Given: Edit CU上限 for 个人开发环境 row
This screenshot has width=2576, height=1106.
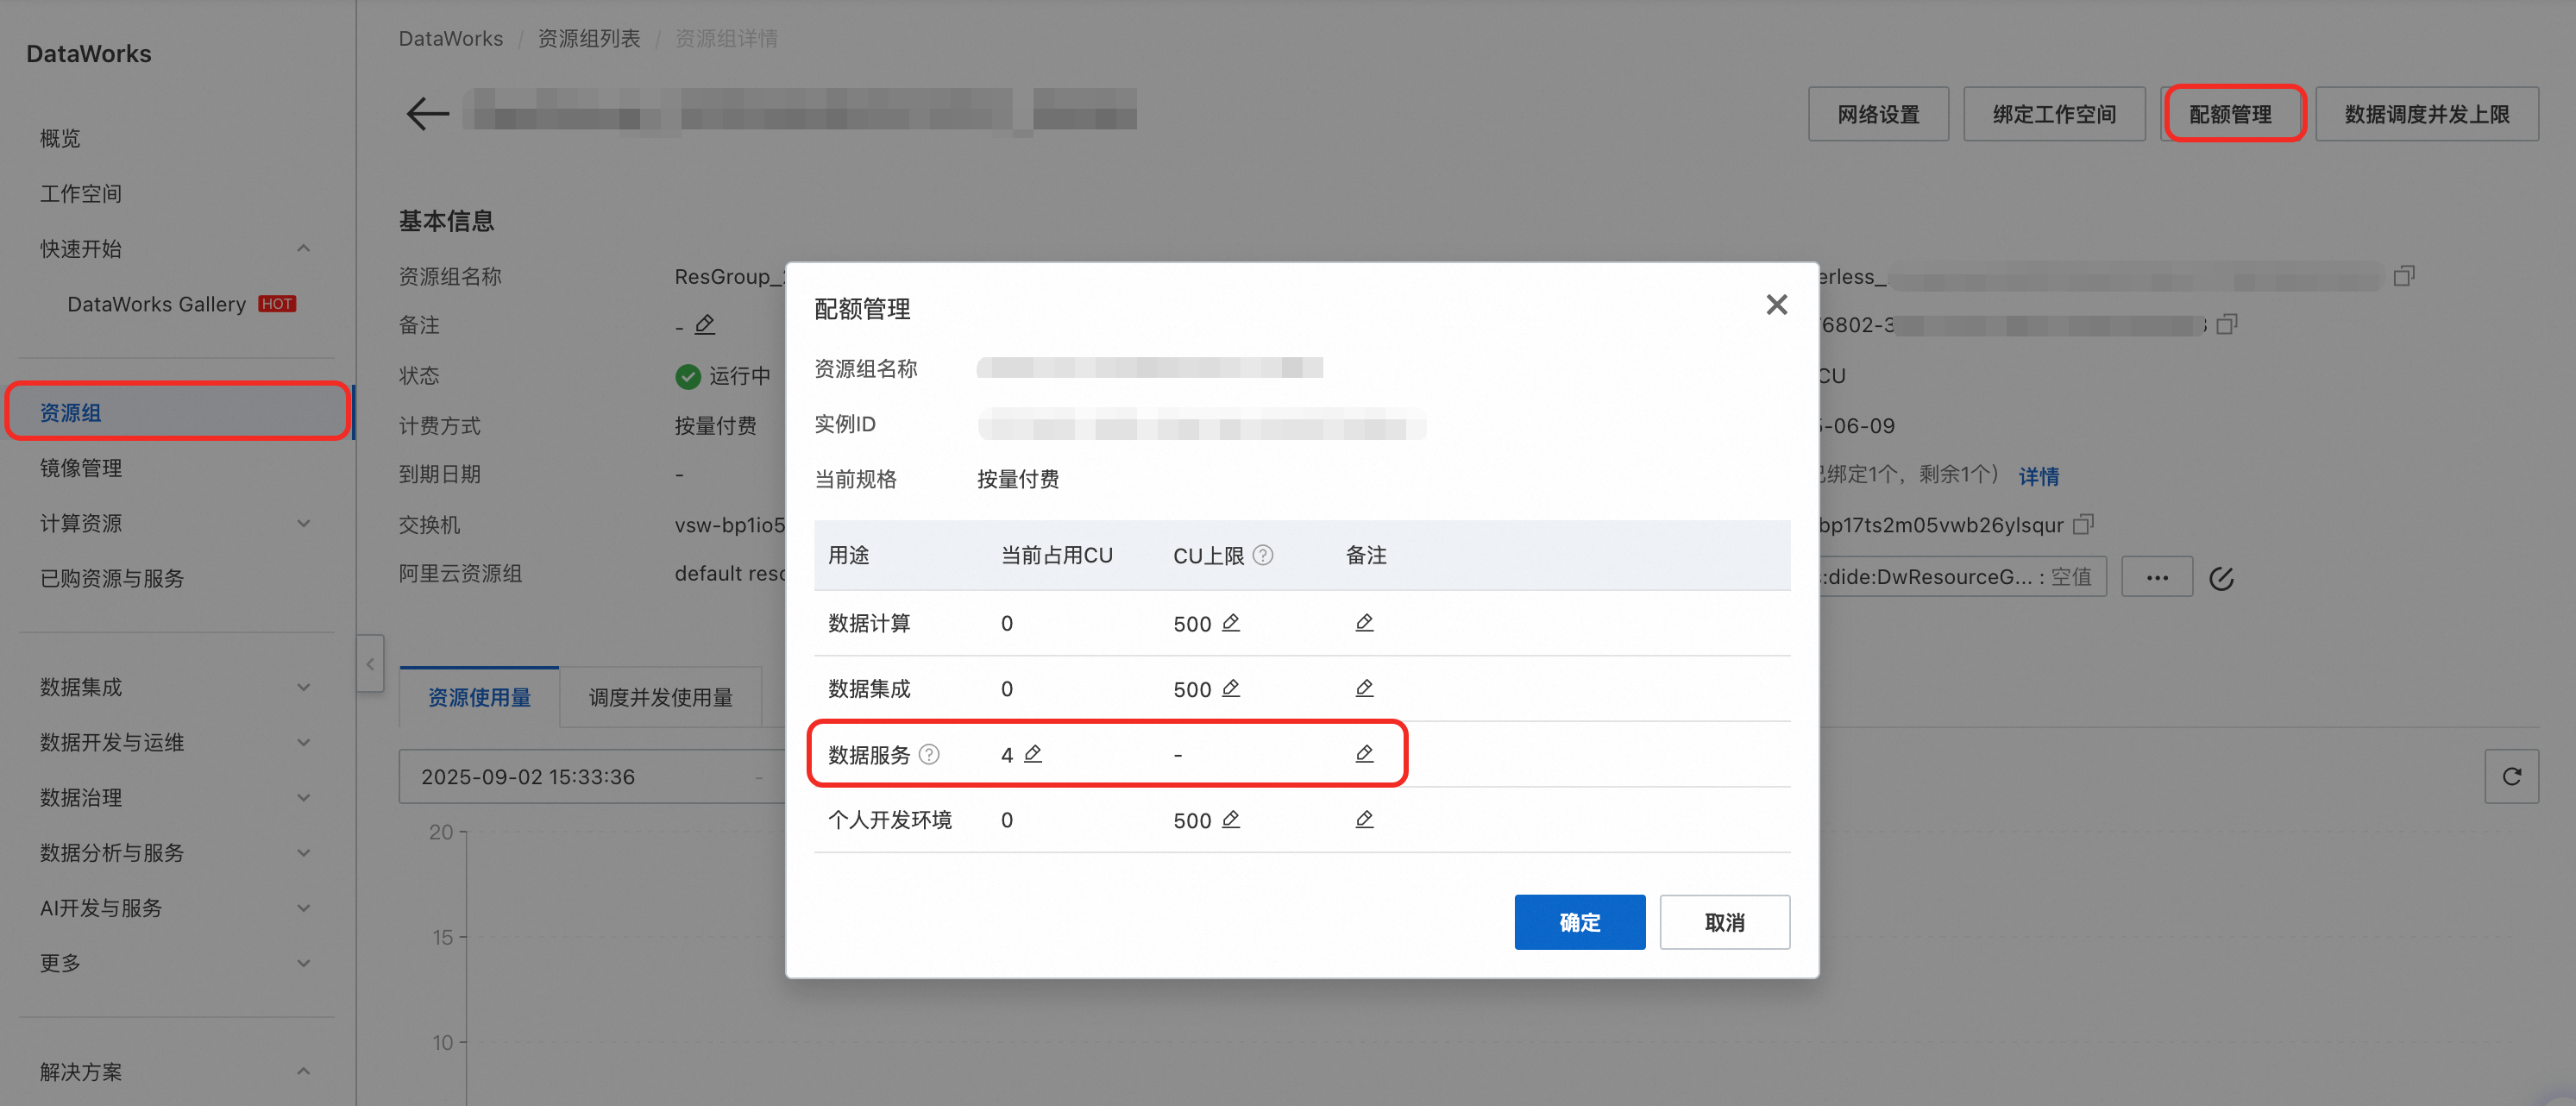Looking at the screenshot, I should coord(1231,819).
